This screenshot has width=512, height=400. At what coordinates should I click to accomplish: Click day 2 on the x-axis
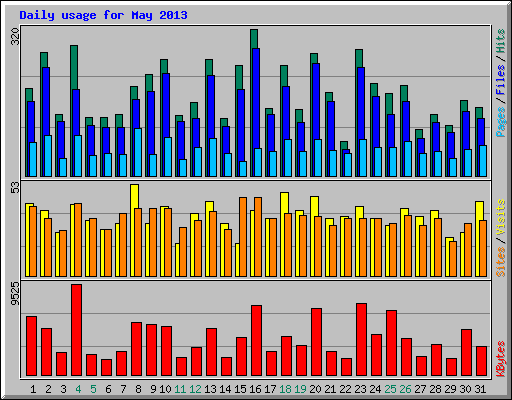pos(48,389)
